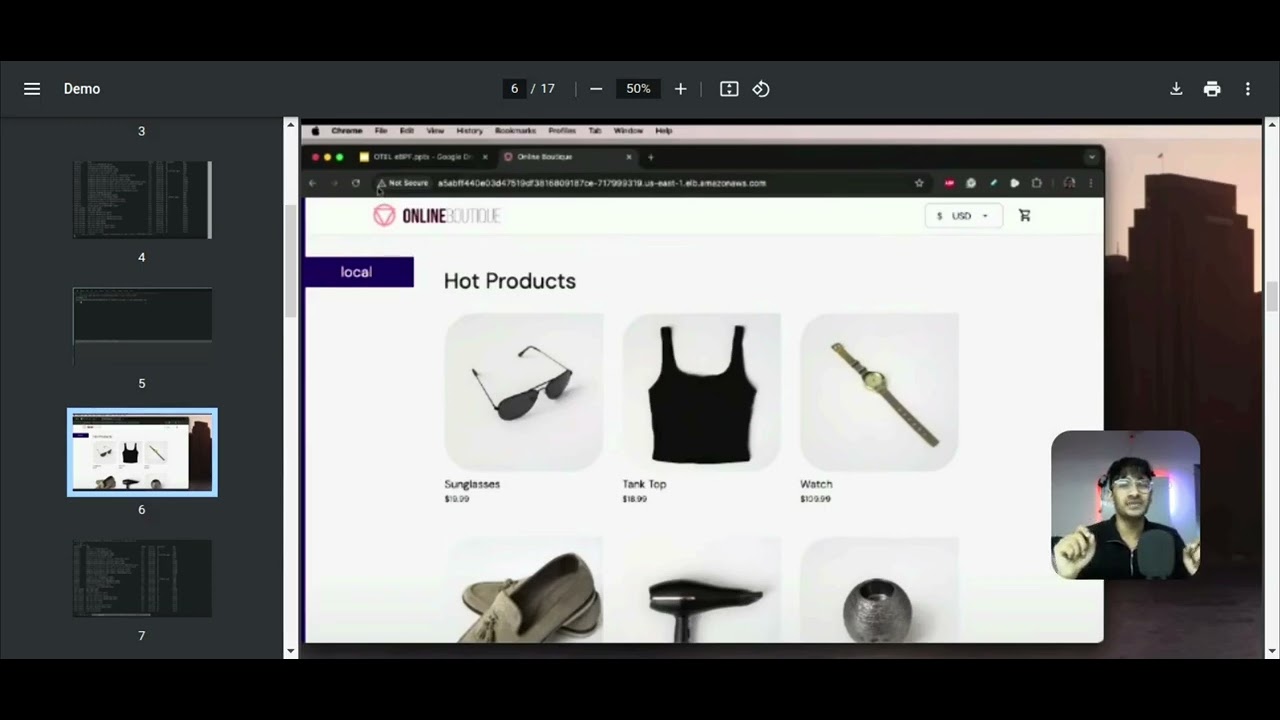
Task: Click the Hot Products heading
Action: [510, 281]
